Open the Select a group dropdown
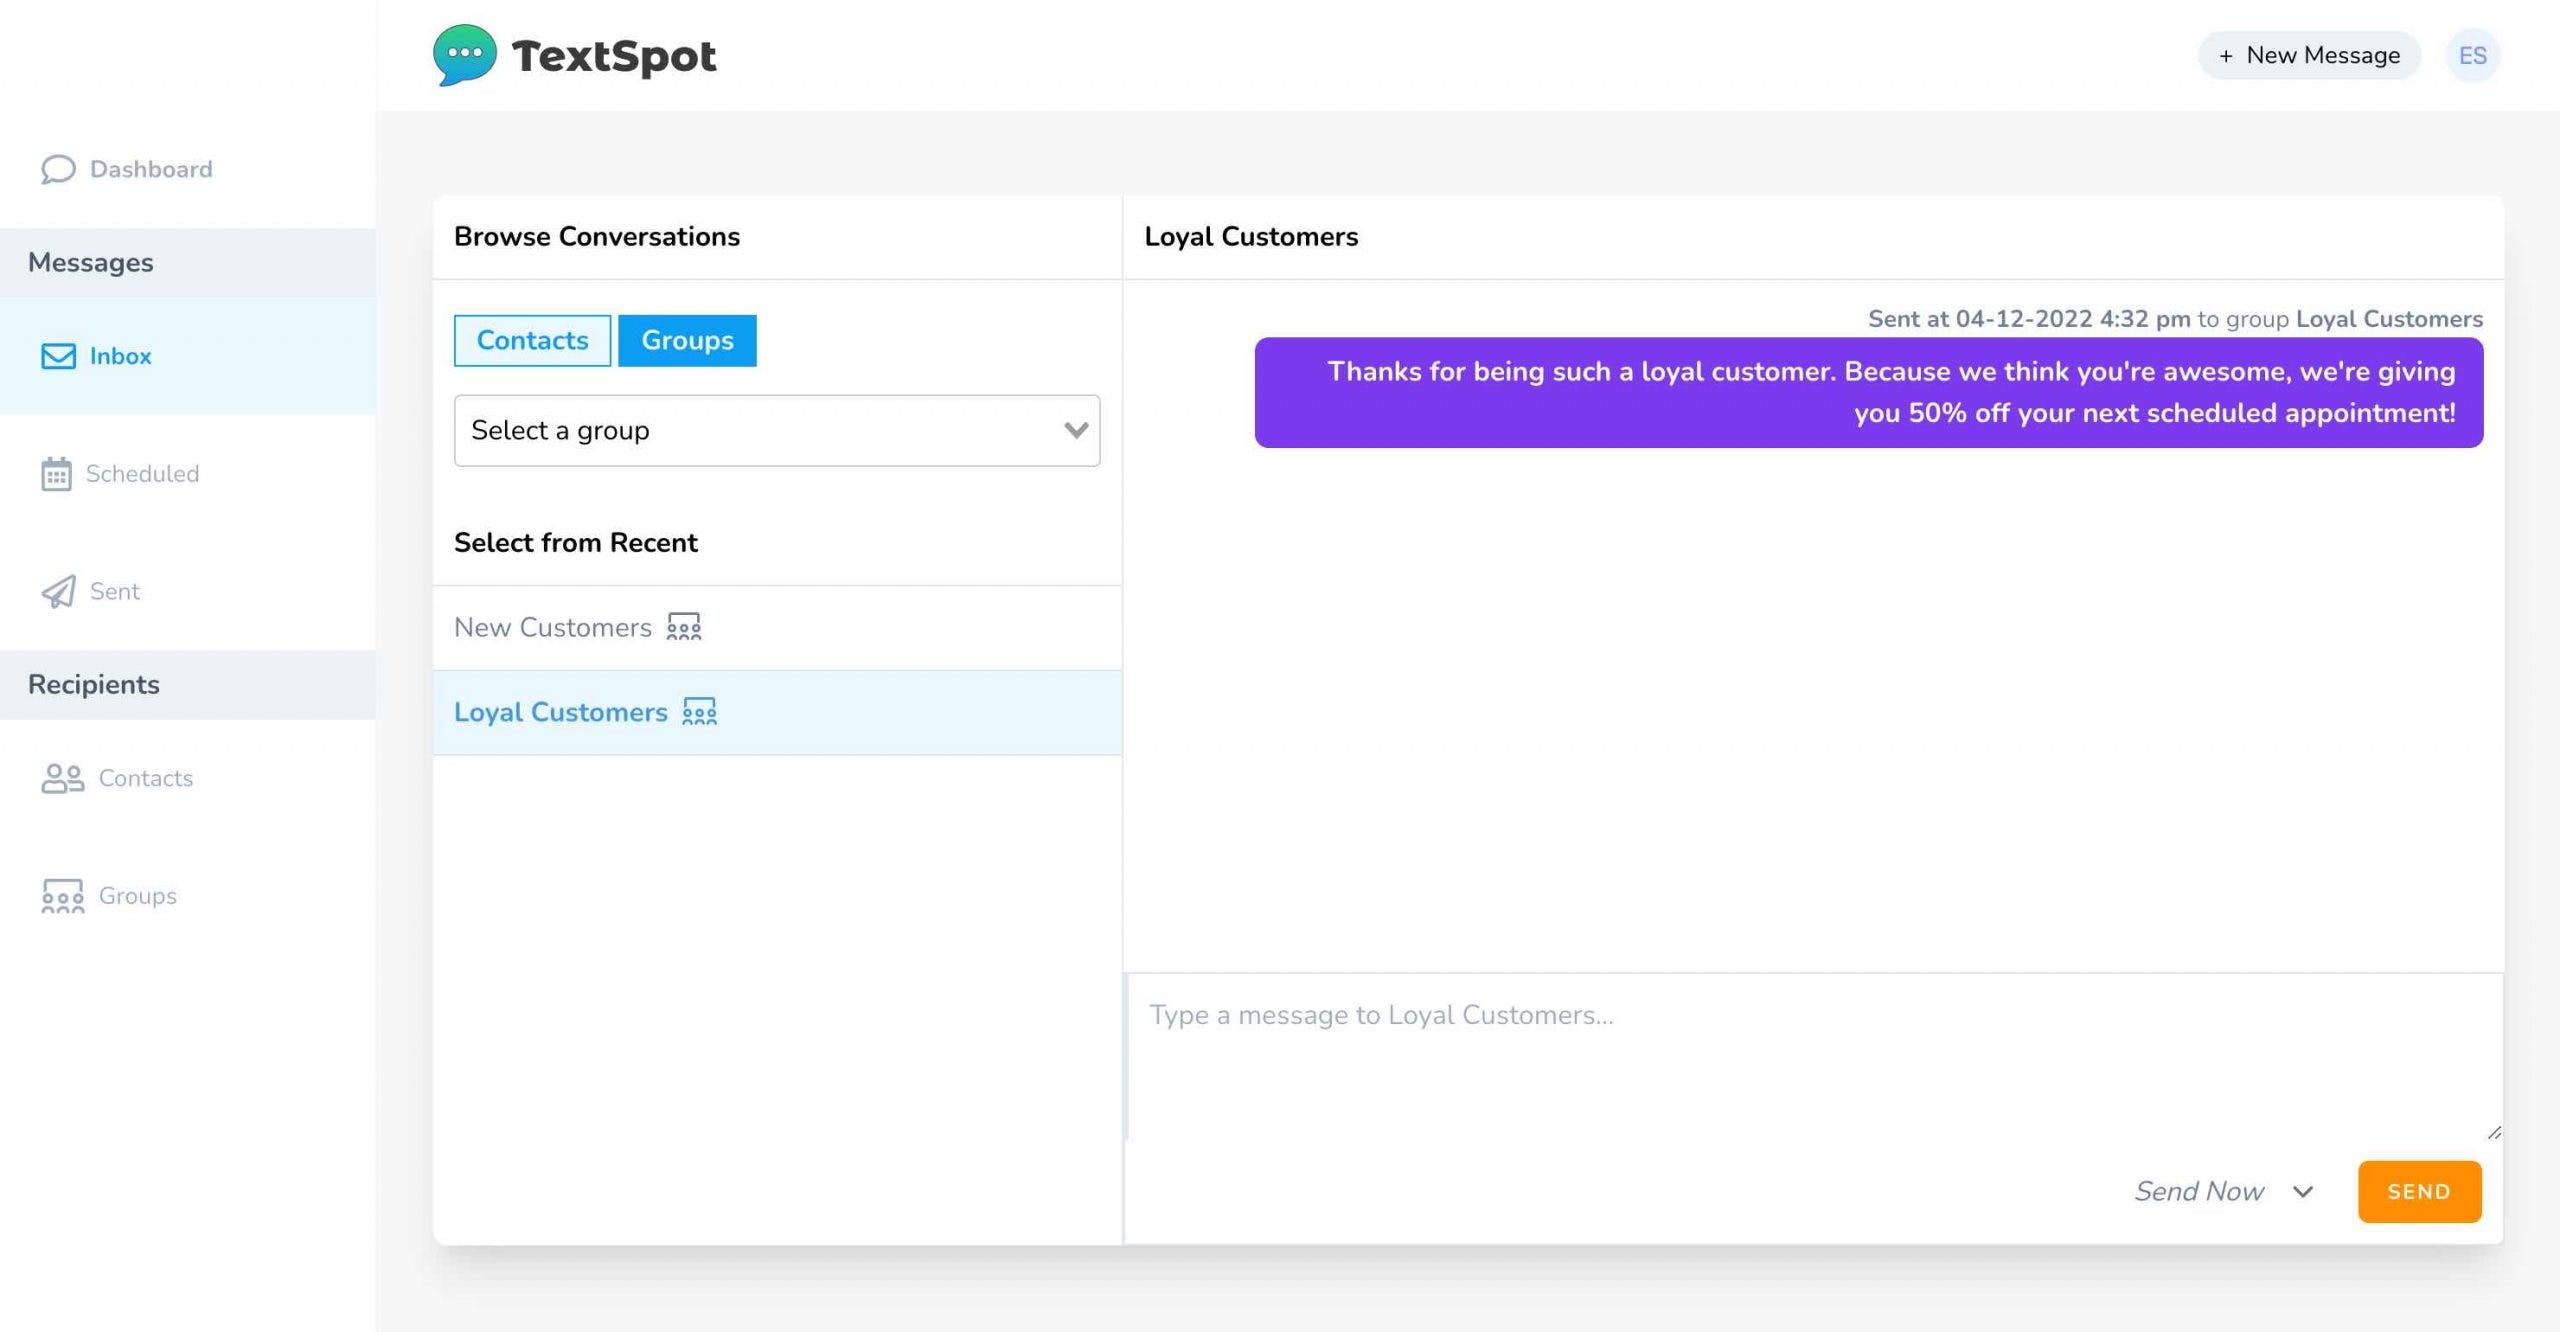The width and height of the screenshot is (2560, 1332). pos(777,430)
